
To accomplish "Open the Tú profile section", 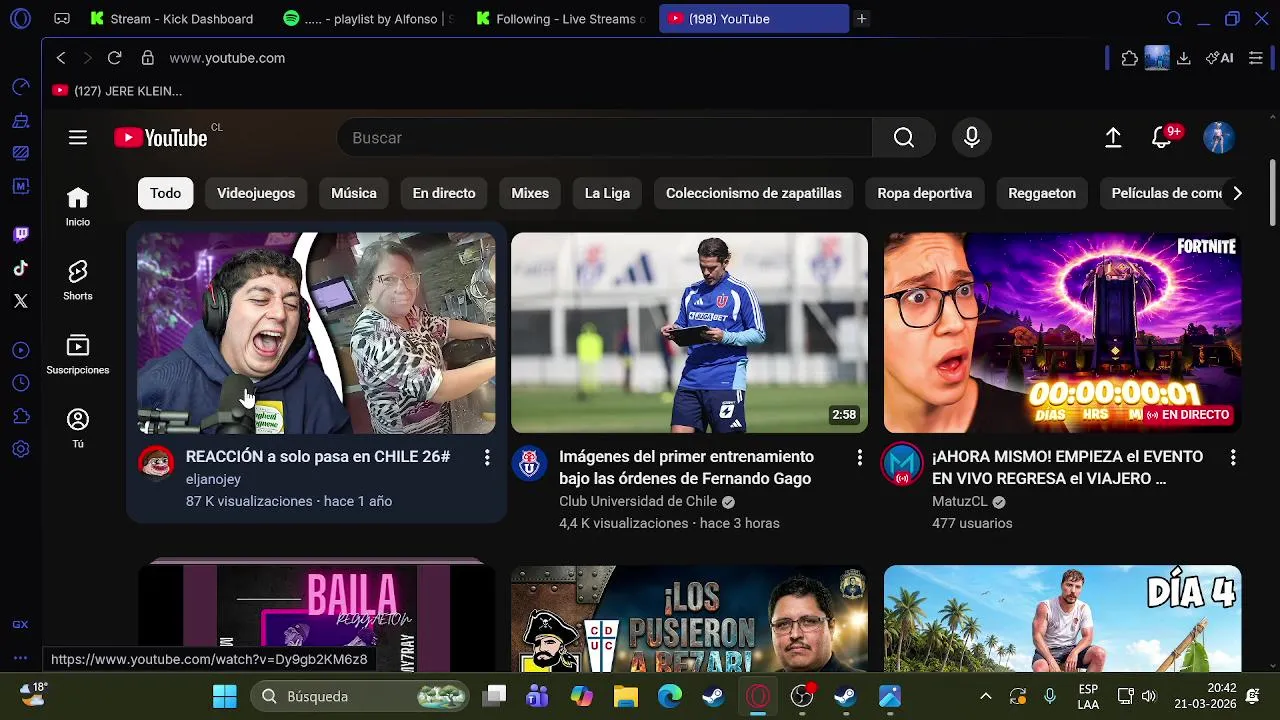I will click(78, 429).
